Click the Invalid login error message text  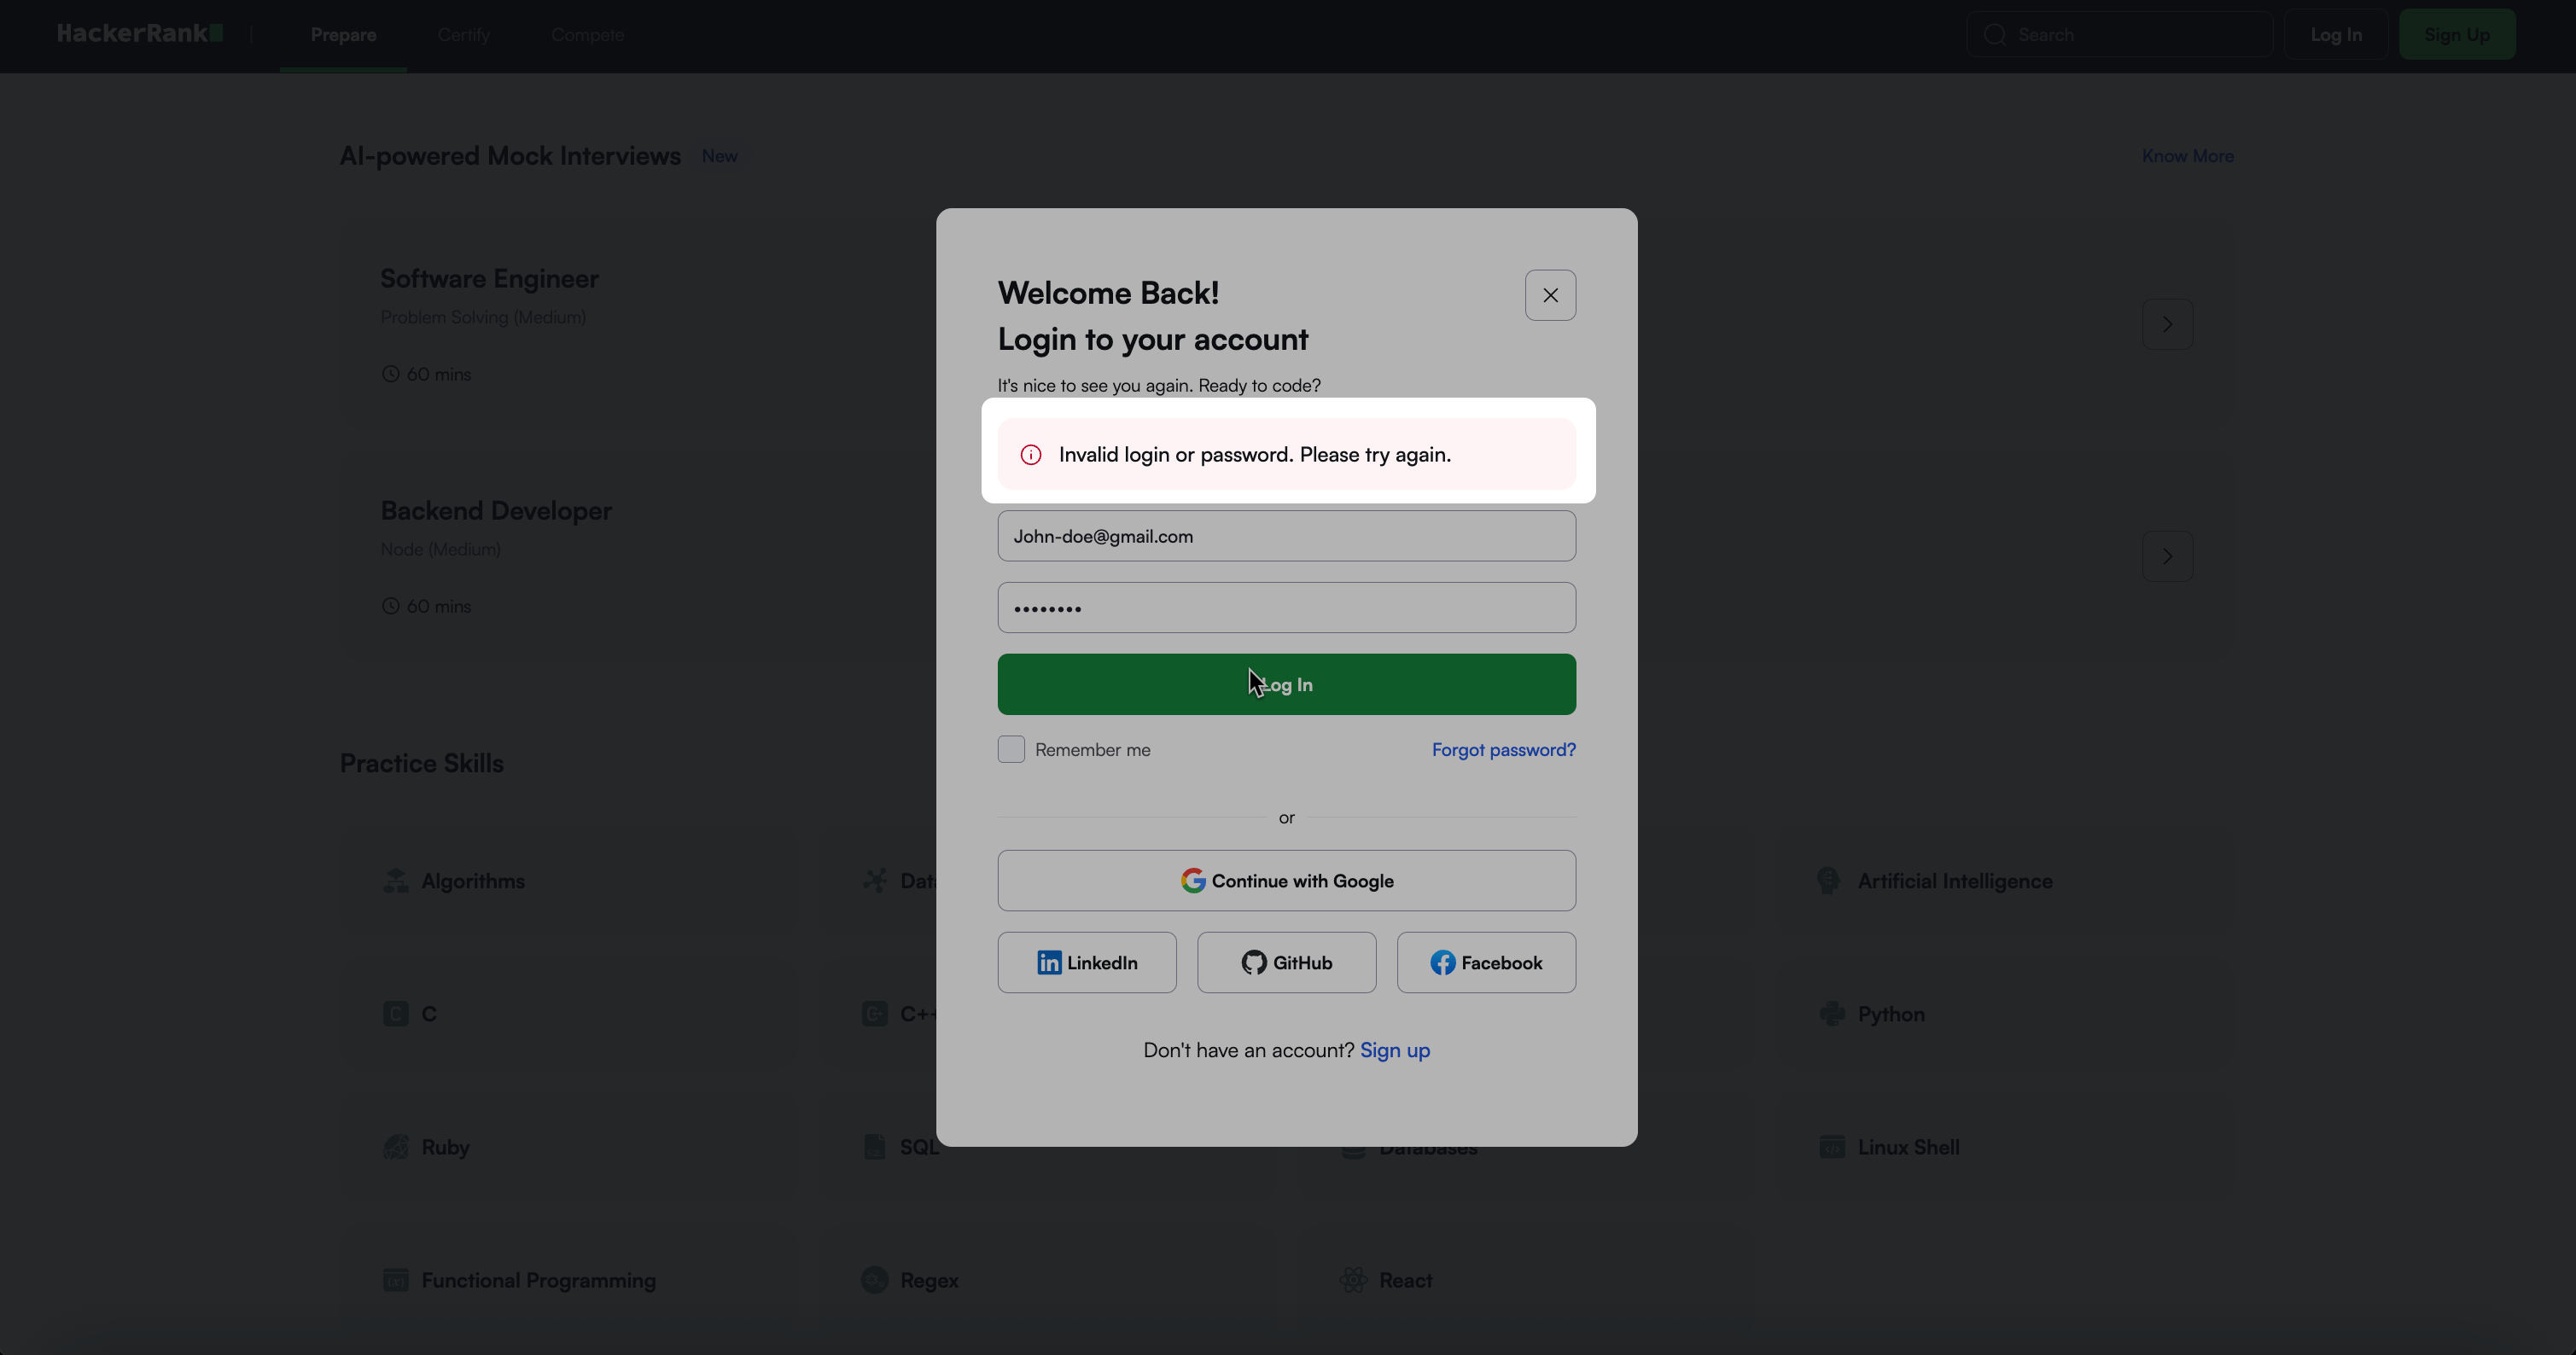pos(1255,455)
